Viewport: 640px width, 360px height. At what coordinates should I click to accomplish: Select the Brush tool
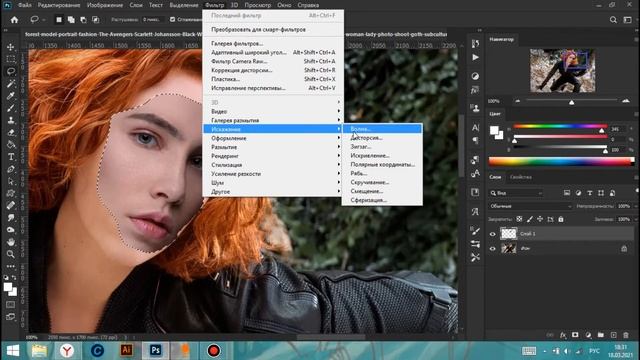11,108
